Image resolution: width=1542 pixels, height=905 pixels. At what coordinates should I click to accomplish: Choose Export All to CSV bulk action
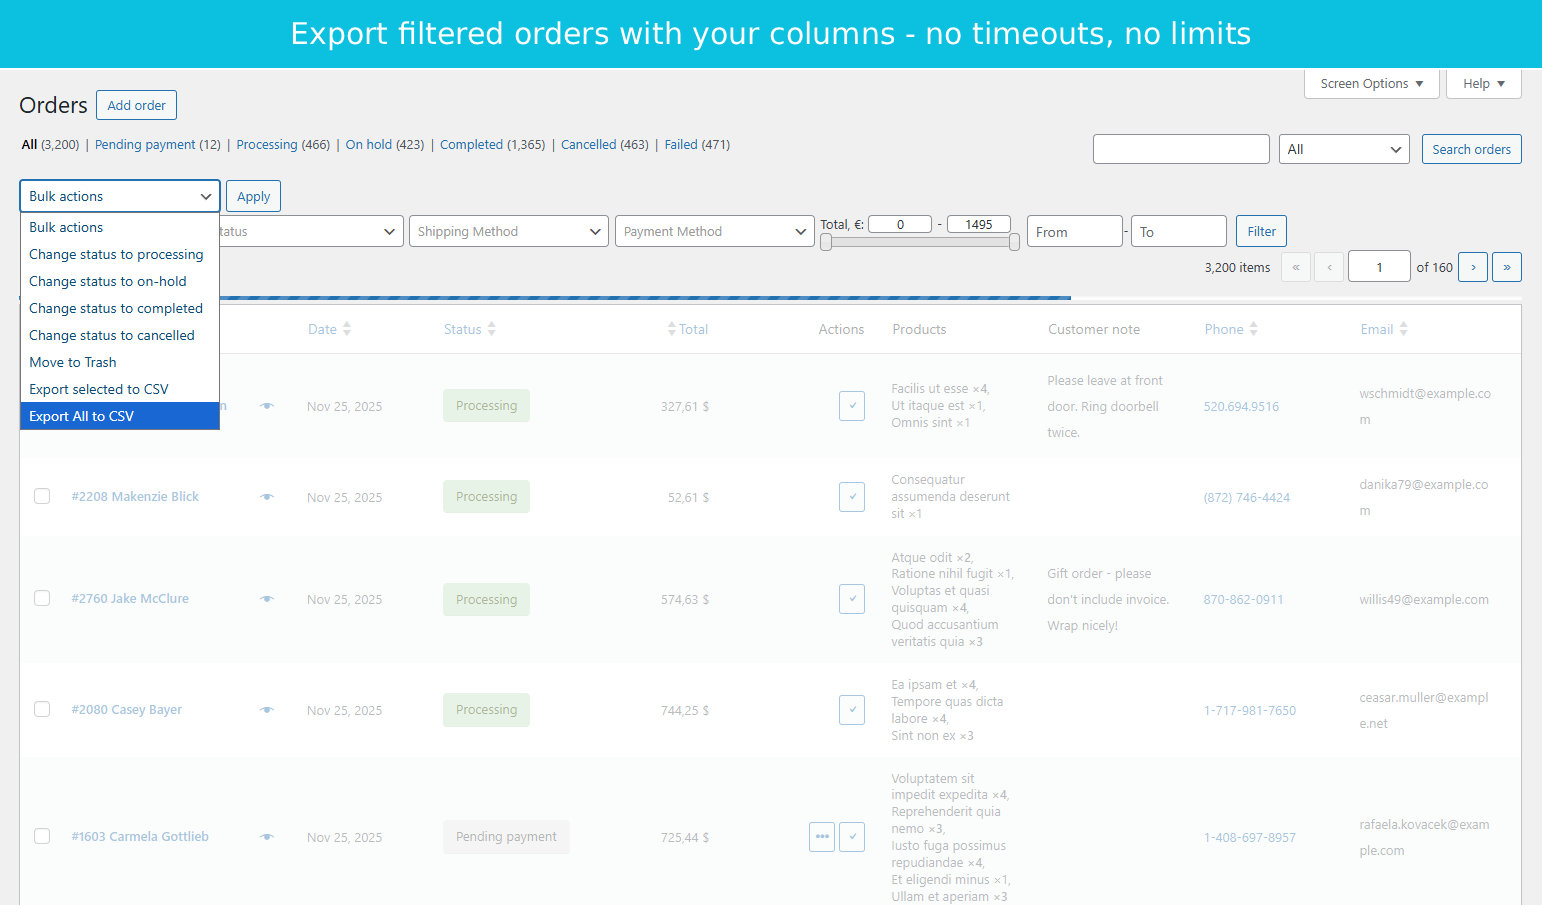point(82,416)
